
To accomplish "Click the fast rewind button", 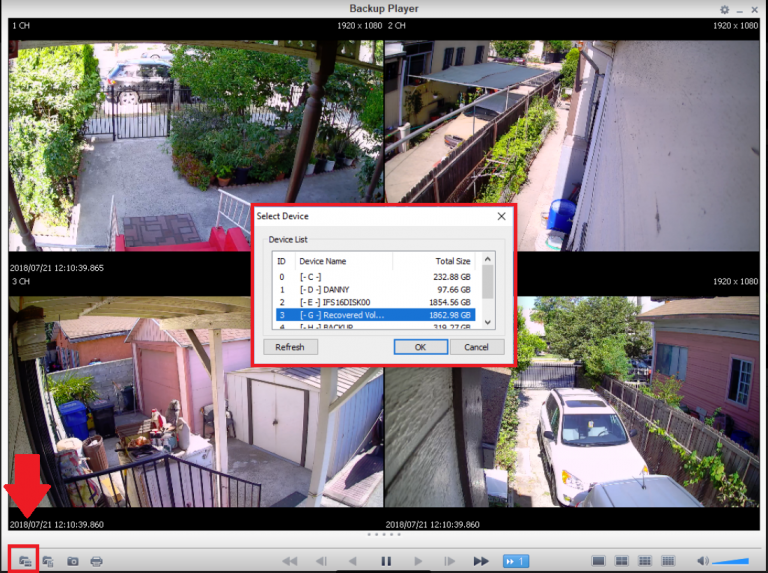I will [289, 561].
